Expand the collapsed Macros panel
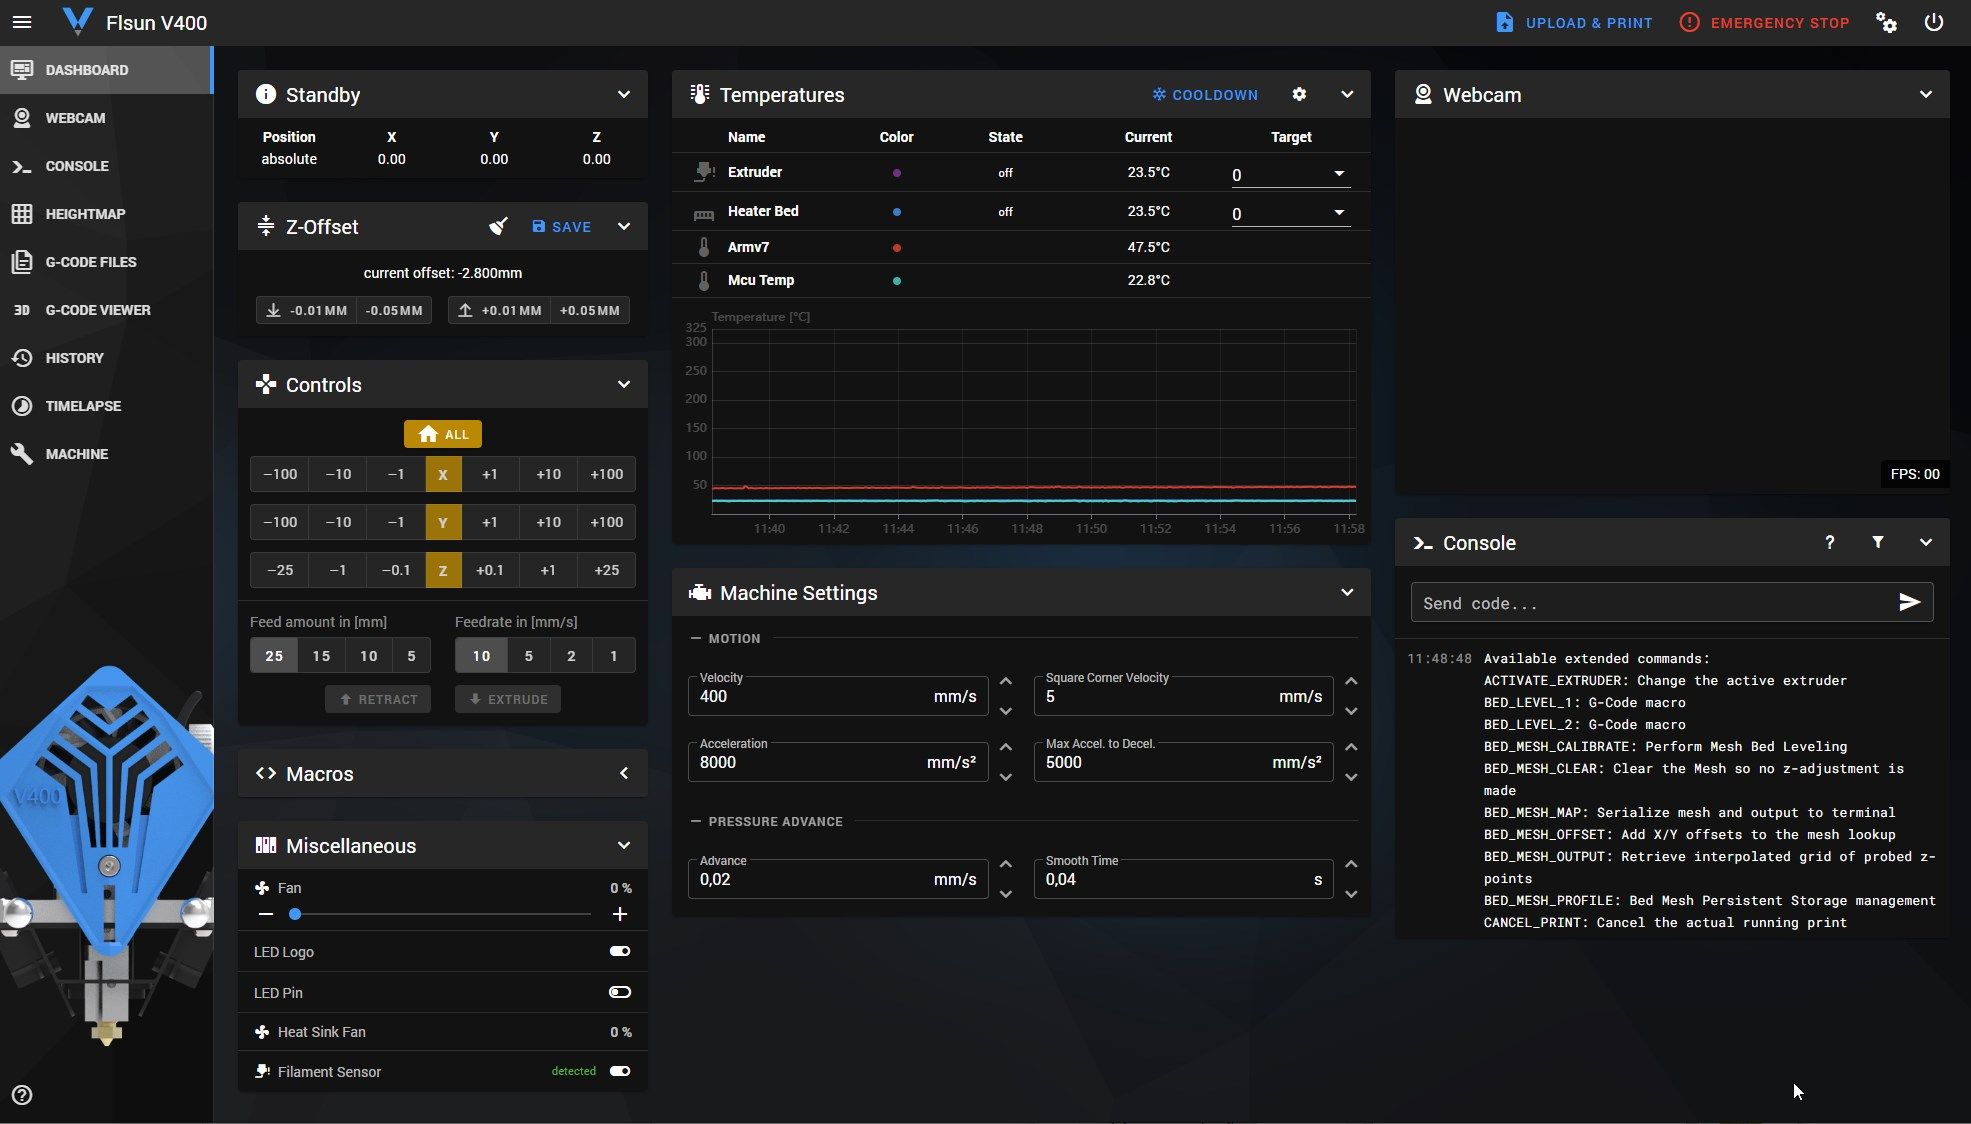 coord(623,773)
